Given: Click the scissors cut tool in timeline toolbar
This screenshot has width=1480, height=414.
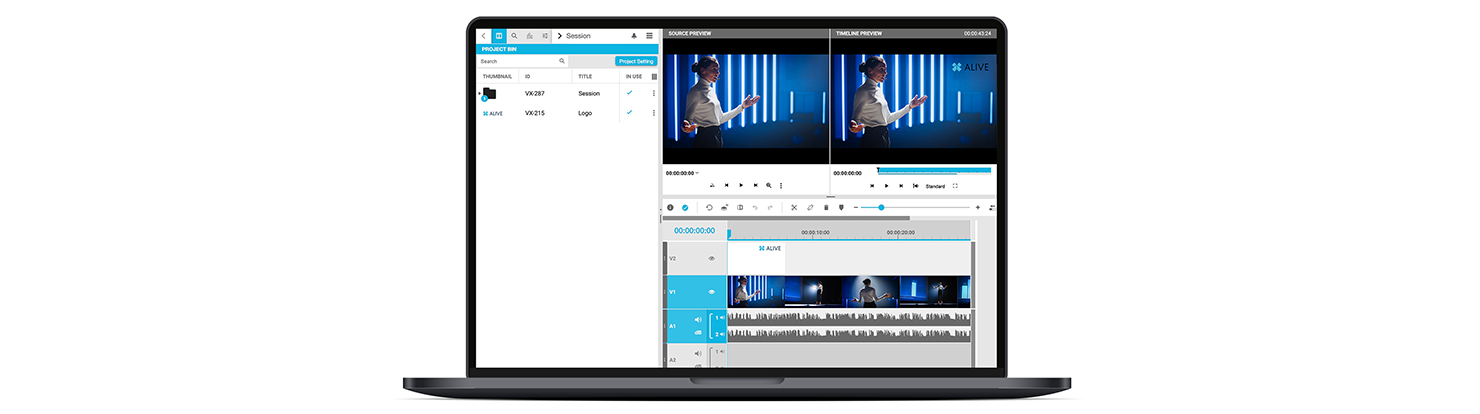Looking at the screenshot, I should (x=794, y=207).
